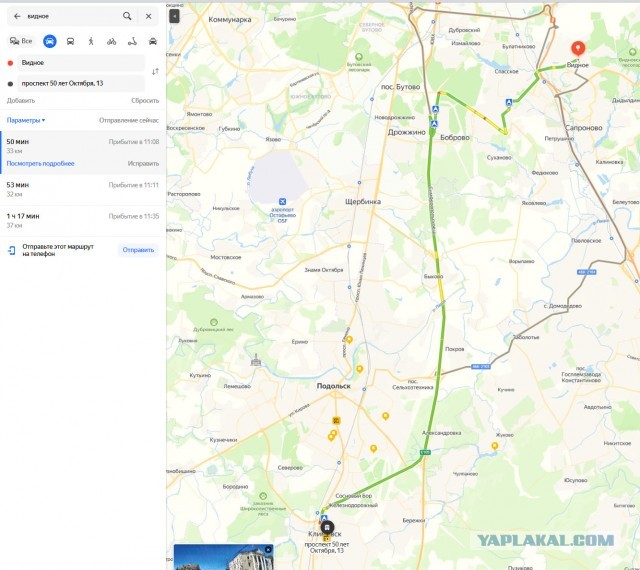
Task: Switch to walking route mode
Action: (91, 41)
